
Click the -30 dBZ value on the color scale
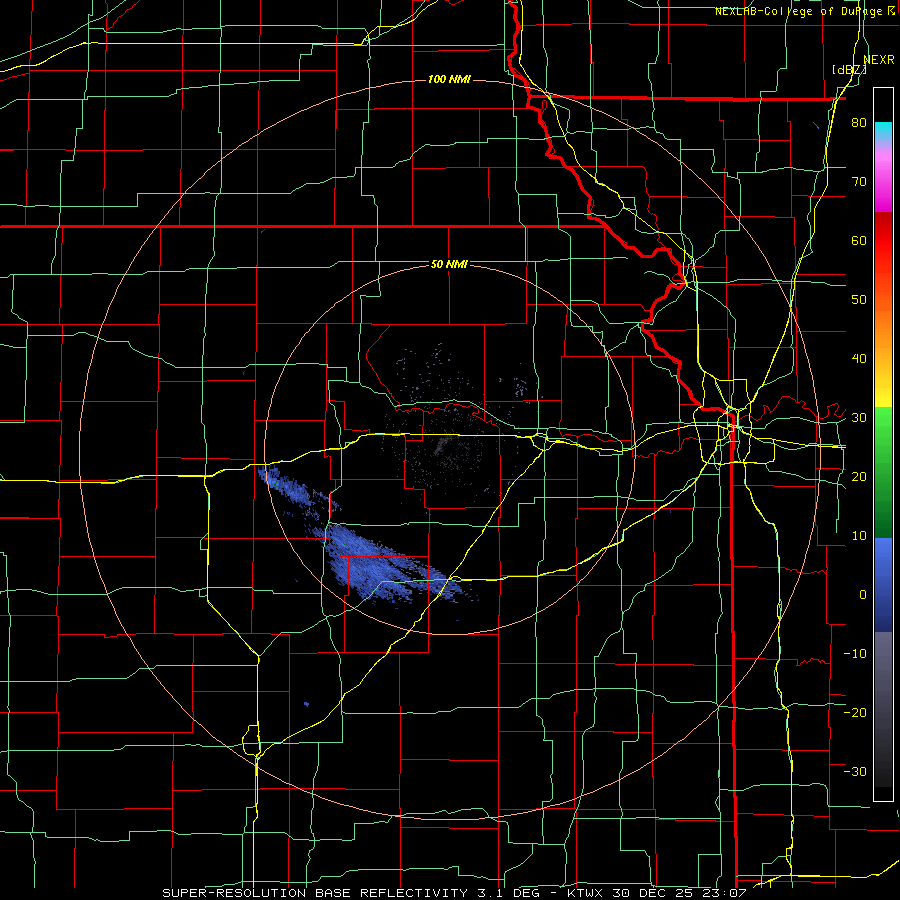pyautogui.click(x=855, y=771)
